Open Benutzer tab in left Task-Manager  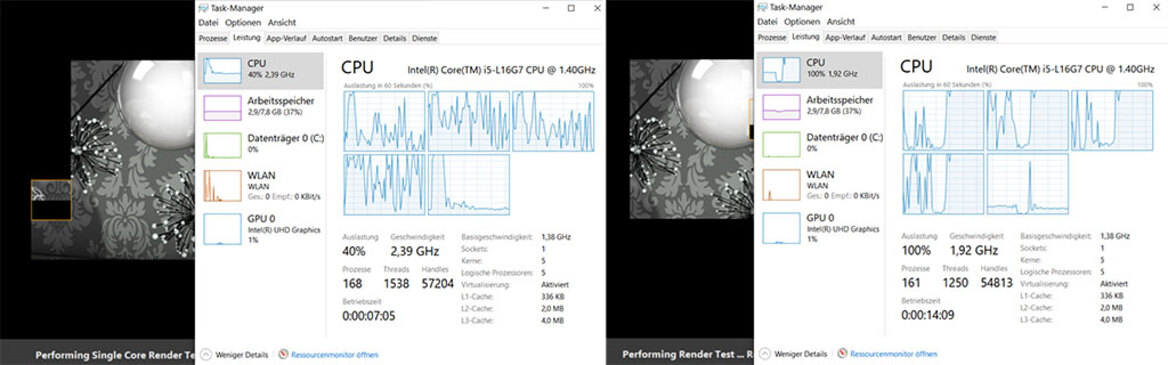[363, 37]
